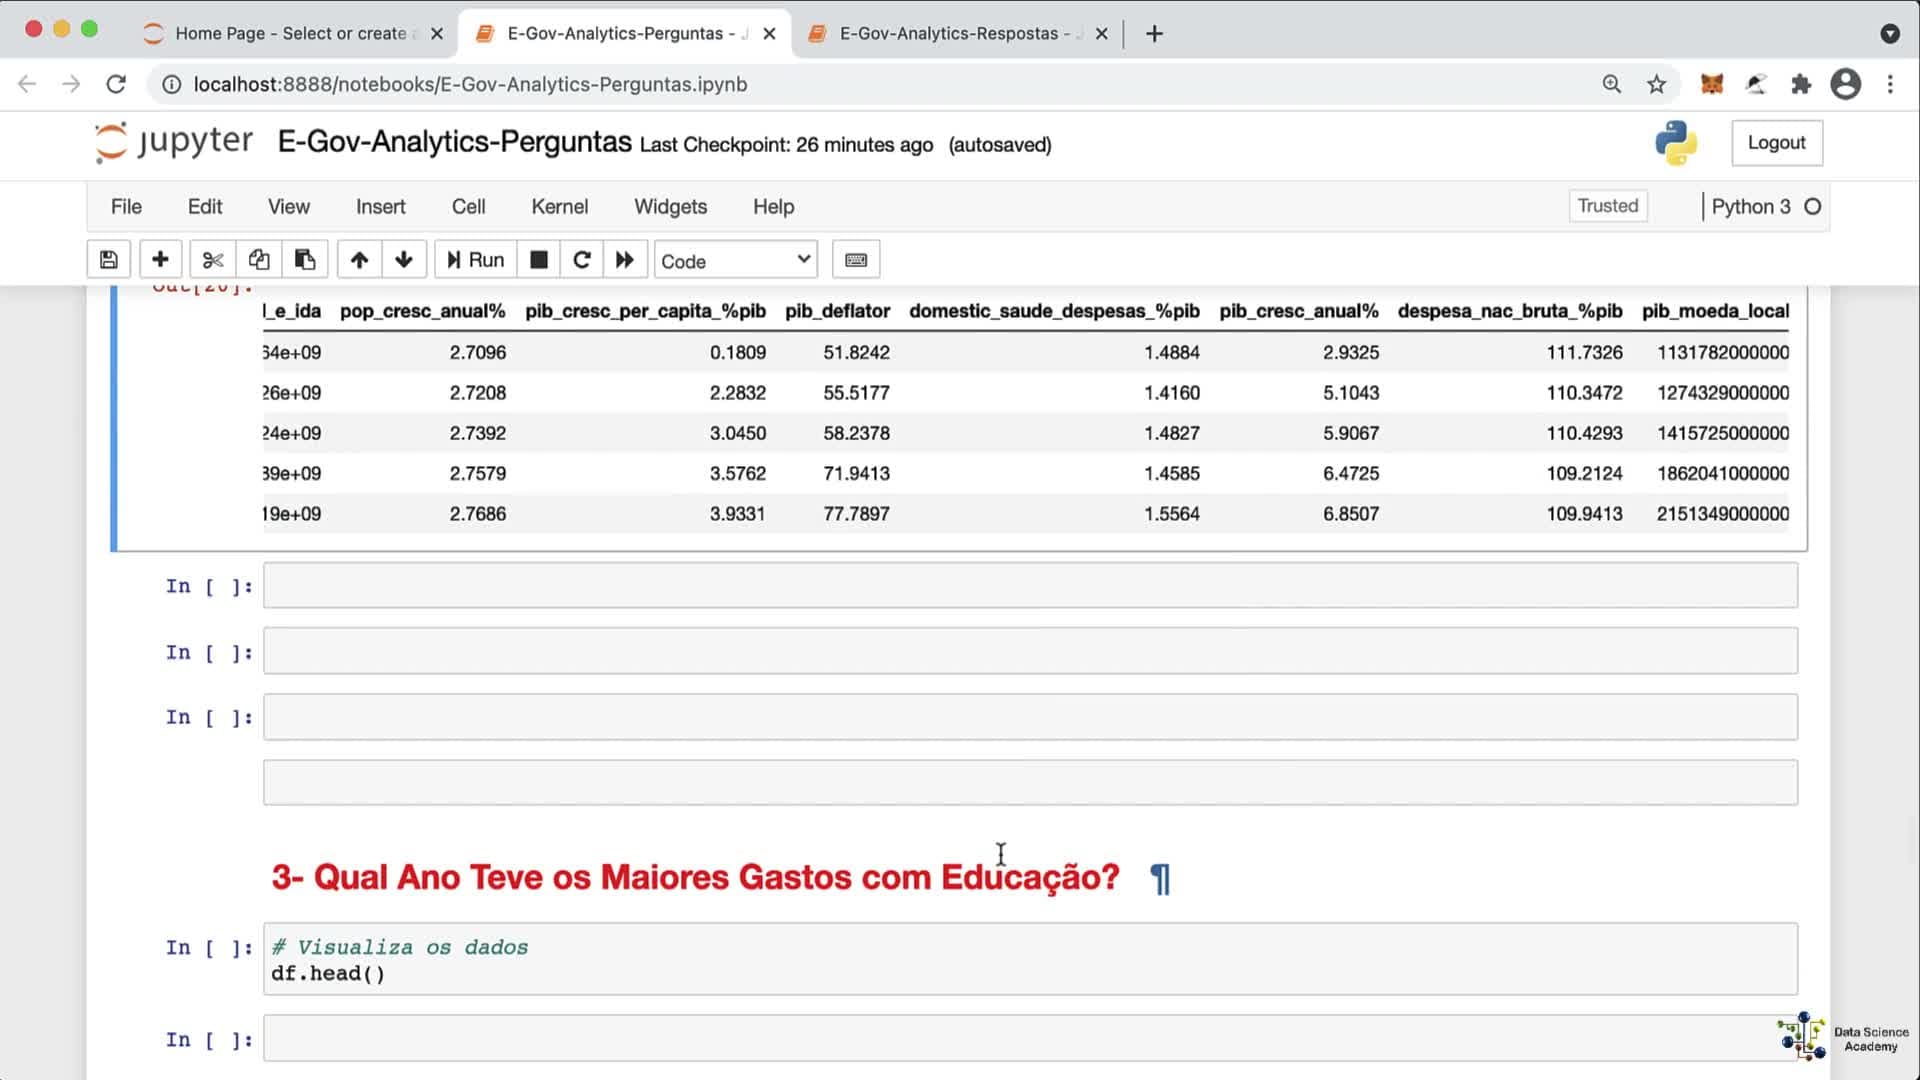Go back in browser history
The image size is (1920, 1080).
pyautogui.click(x=27, y=84)
